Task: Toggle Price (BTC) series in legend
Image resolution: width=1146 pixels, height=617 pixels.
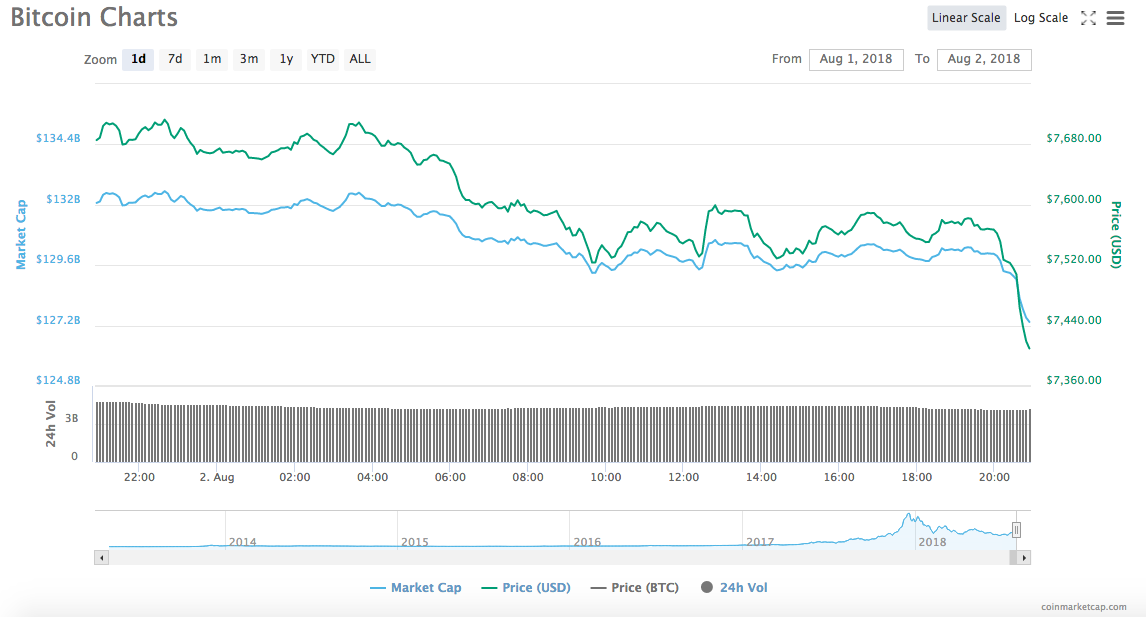Action: click(634, 588)
